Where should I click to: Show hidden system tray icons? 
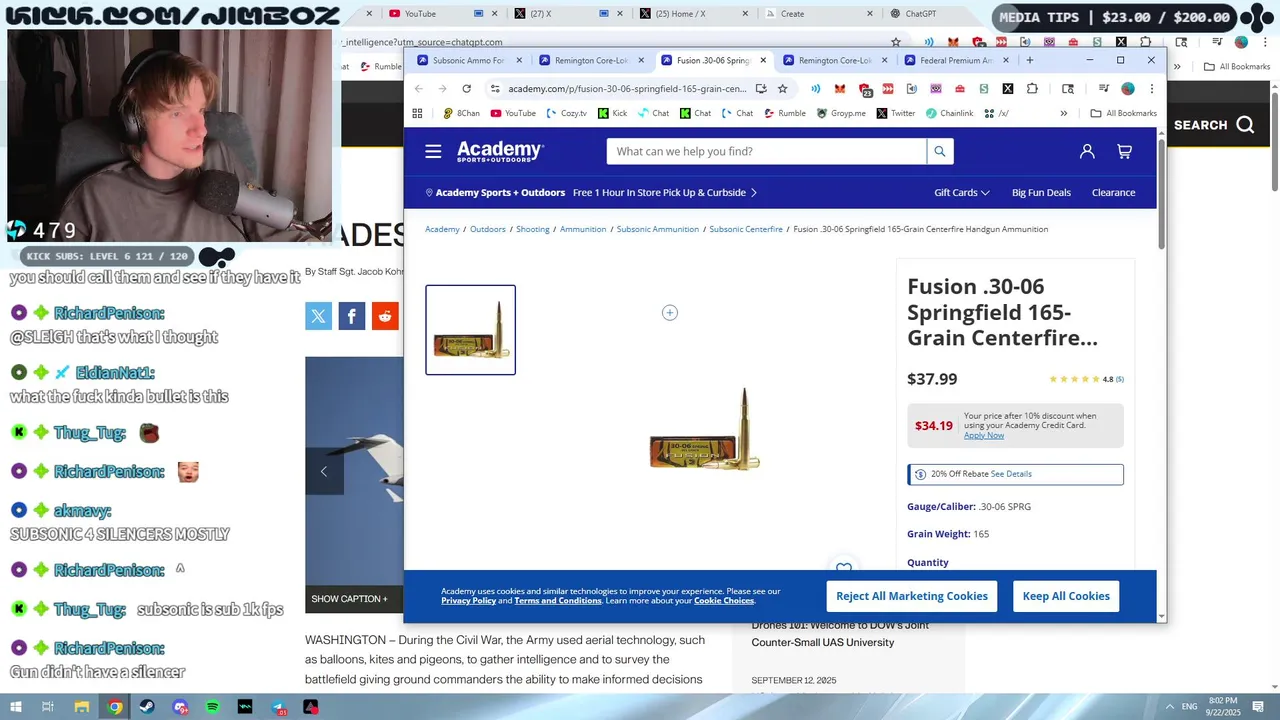[x=1170, y=707]
